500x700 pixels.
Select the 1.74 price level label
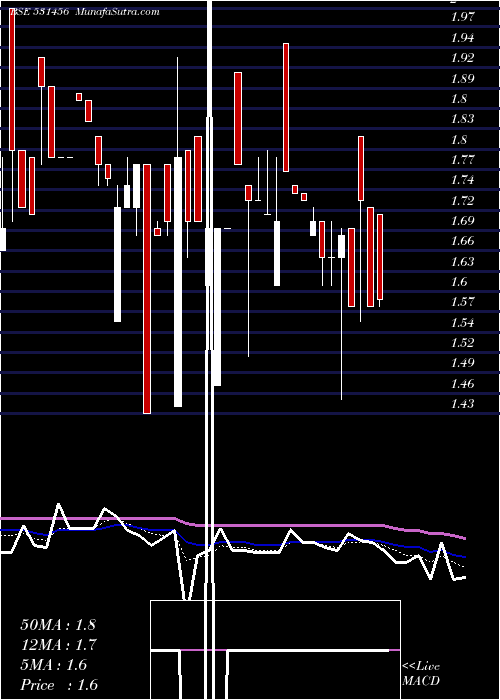462,180
